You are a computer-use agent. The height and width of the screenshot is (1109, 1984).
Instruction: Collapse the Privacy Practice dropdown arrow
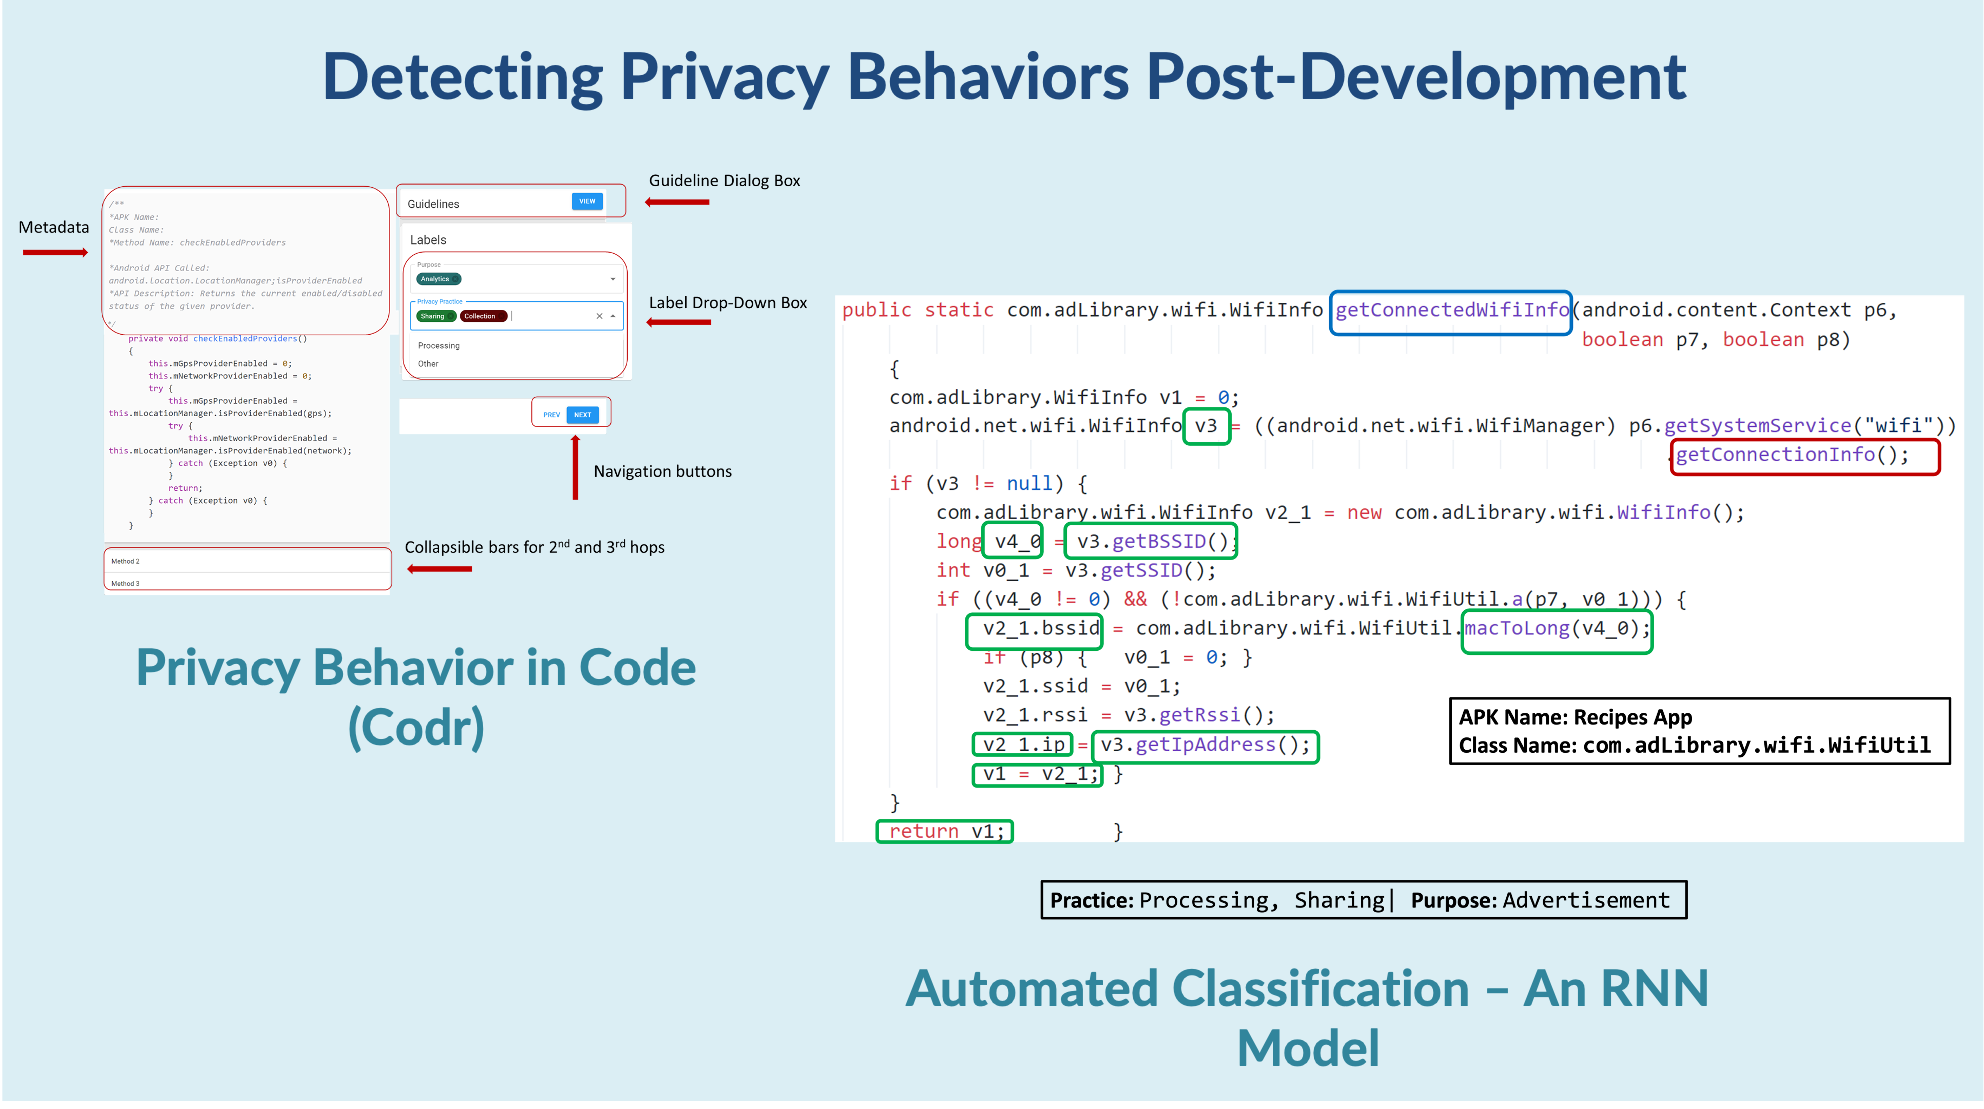click(x=613, y=316)
